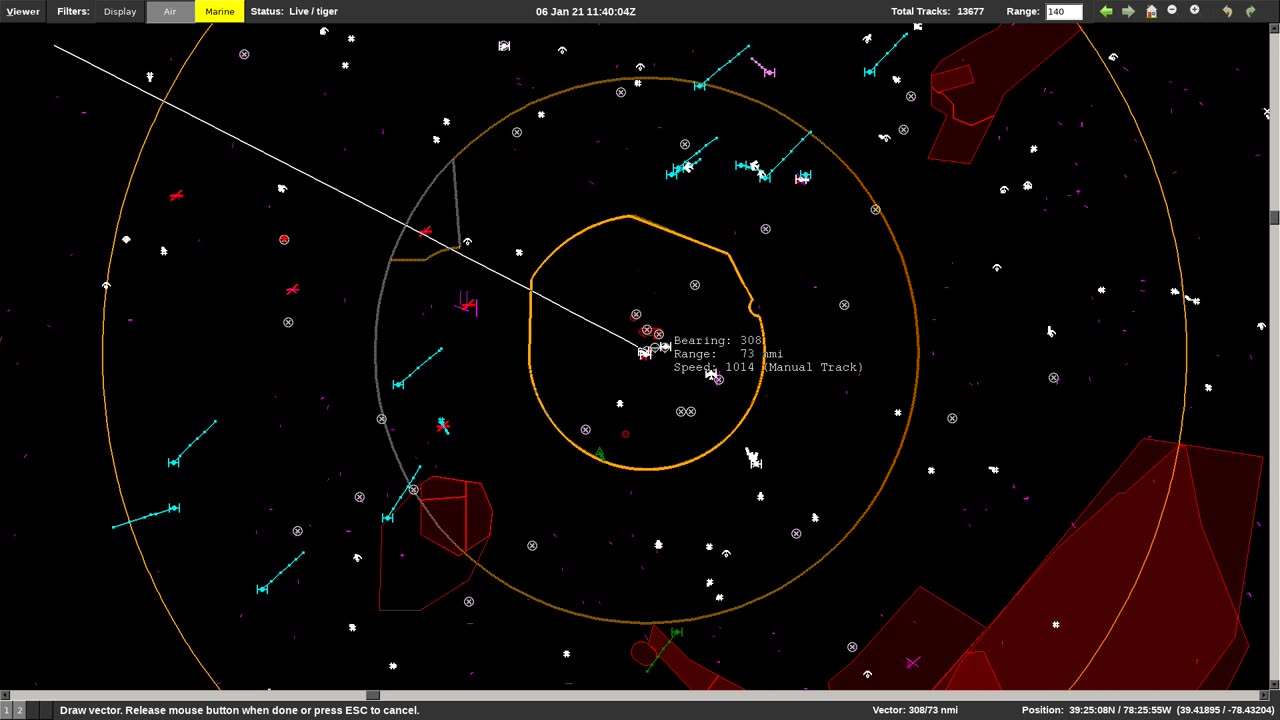Select the magenta X track at bottom right
Viewport: 1280px width, 720px height.
[912, 662]
